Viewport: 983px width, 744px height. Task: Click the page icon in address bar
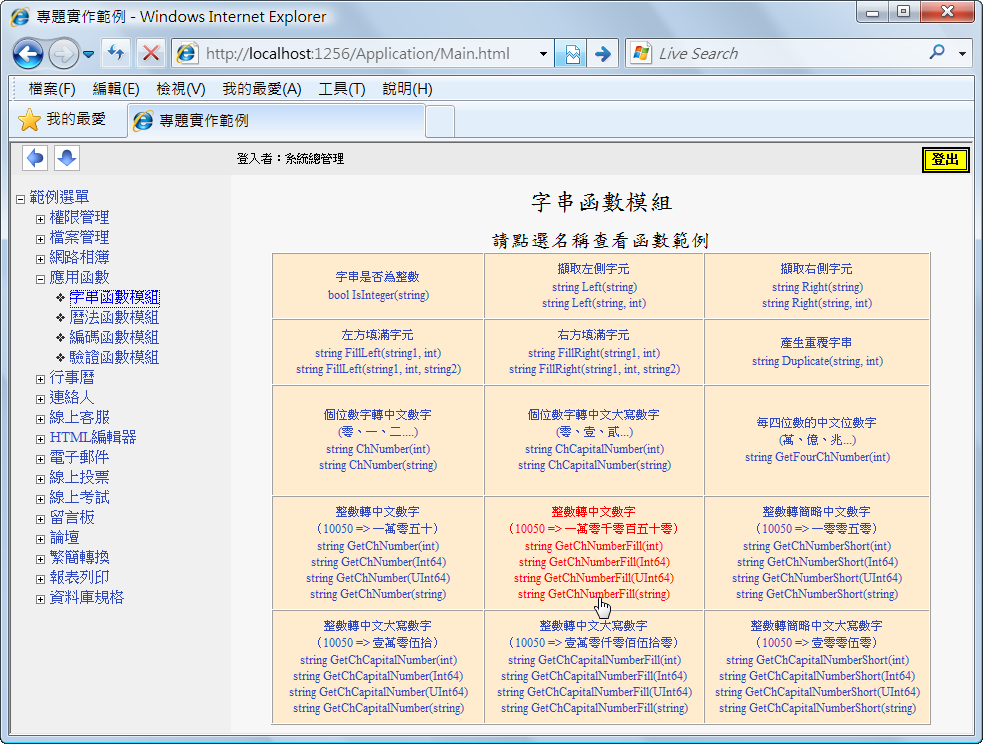(187, 53)
